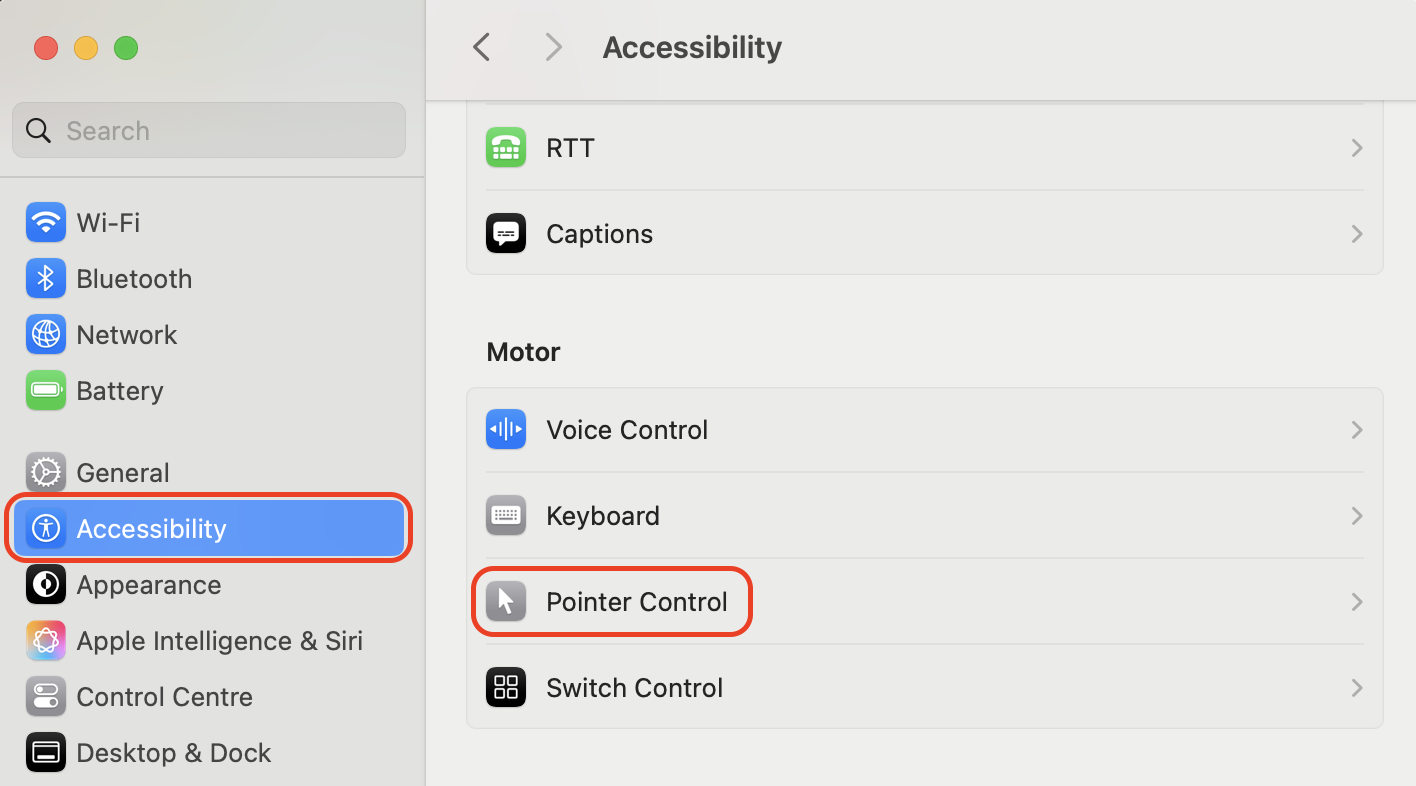Open Network via the globe icon
Image resolution: width=1416 pixels, height=786 pixels.
[44, 334]
